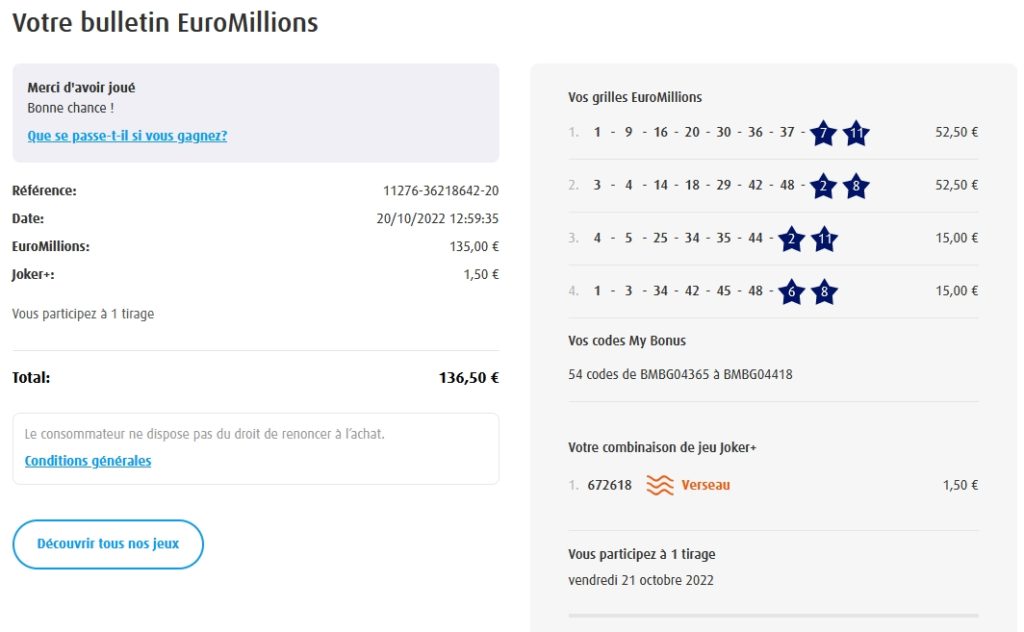Click the Joker+ combination 672618

(609, 486)
